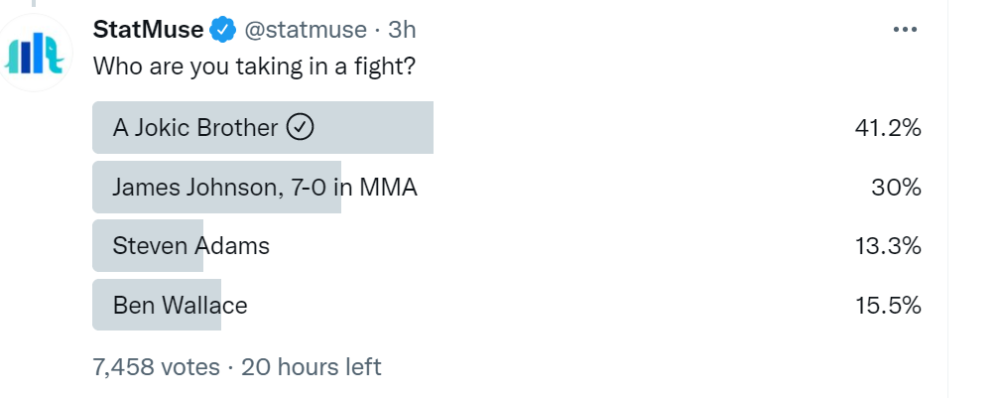Click the 13.3% result percentage

pos(888,246)
